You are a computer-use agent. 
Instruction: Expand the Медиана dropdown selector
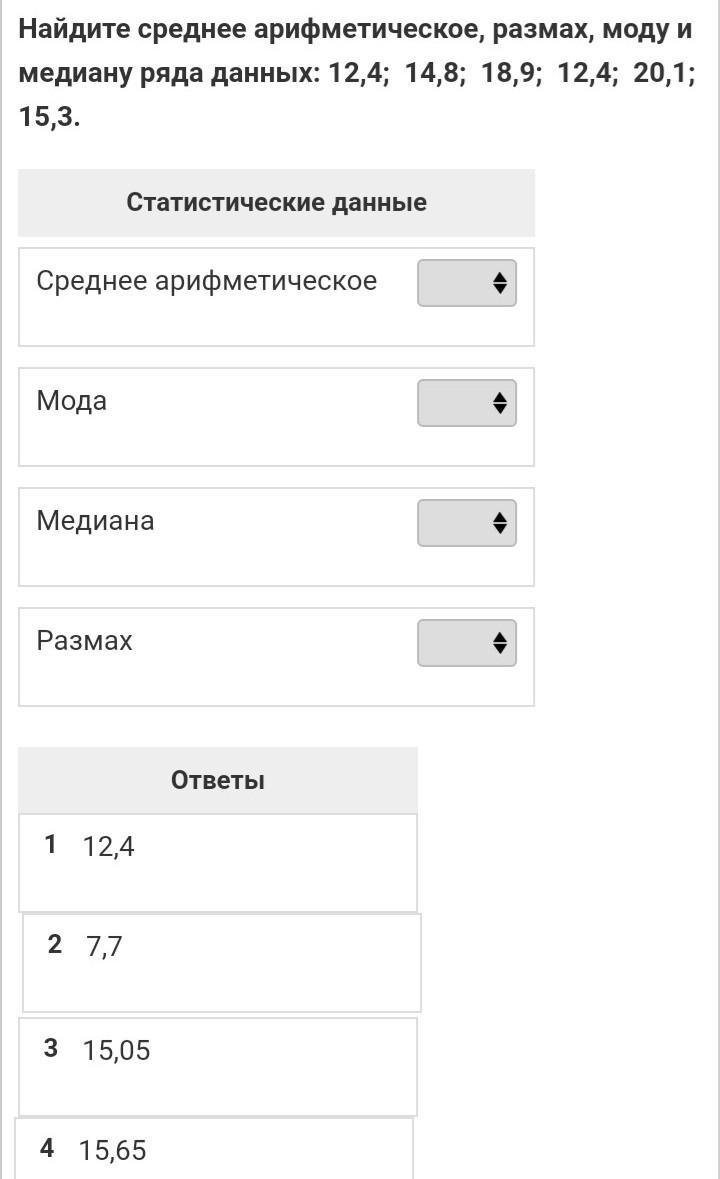(466, 523)
